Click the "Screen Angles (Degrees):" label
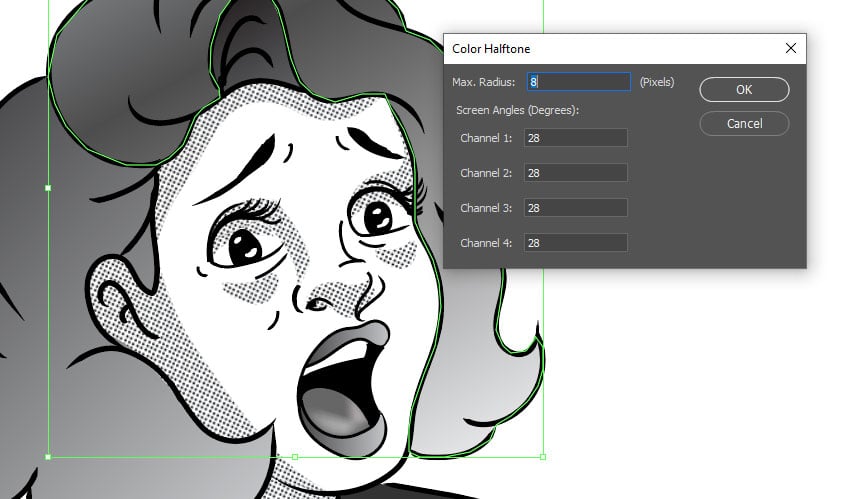Image resolution: width=850 pixels, height=499 pixels. (517, 110)
